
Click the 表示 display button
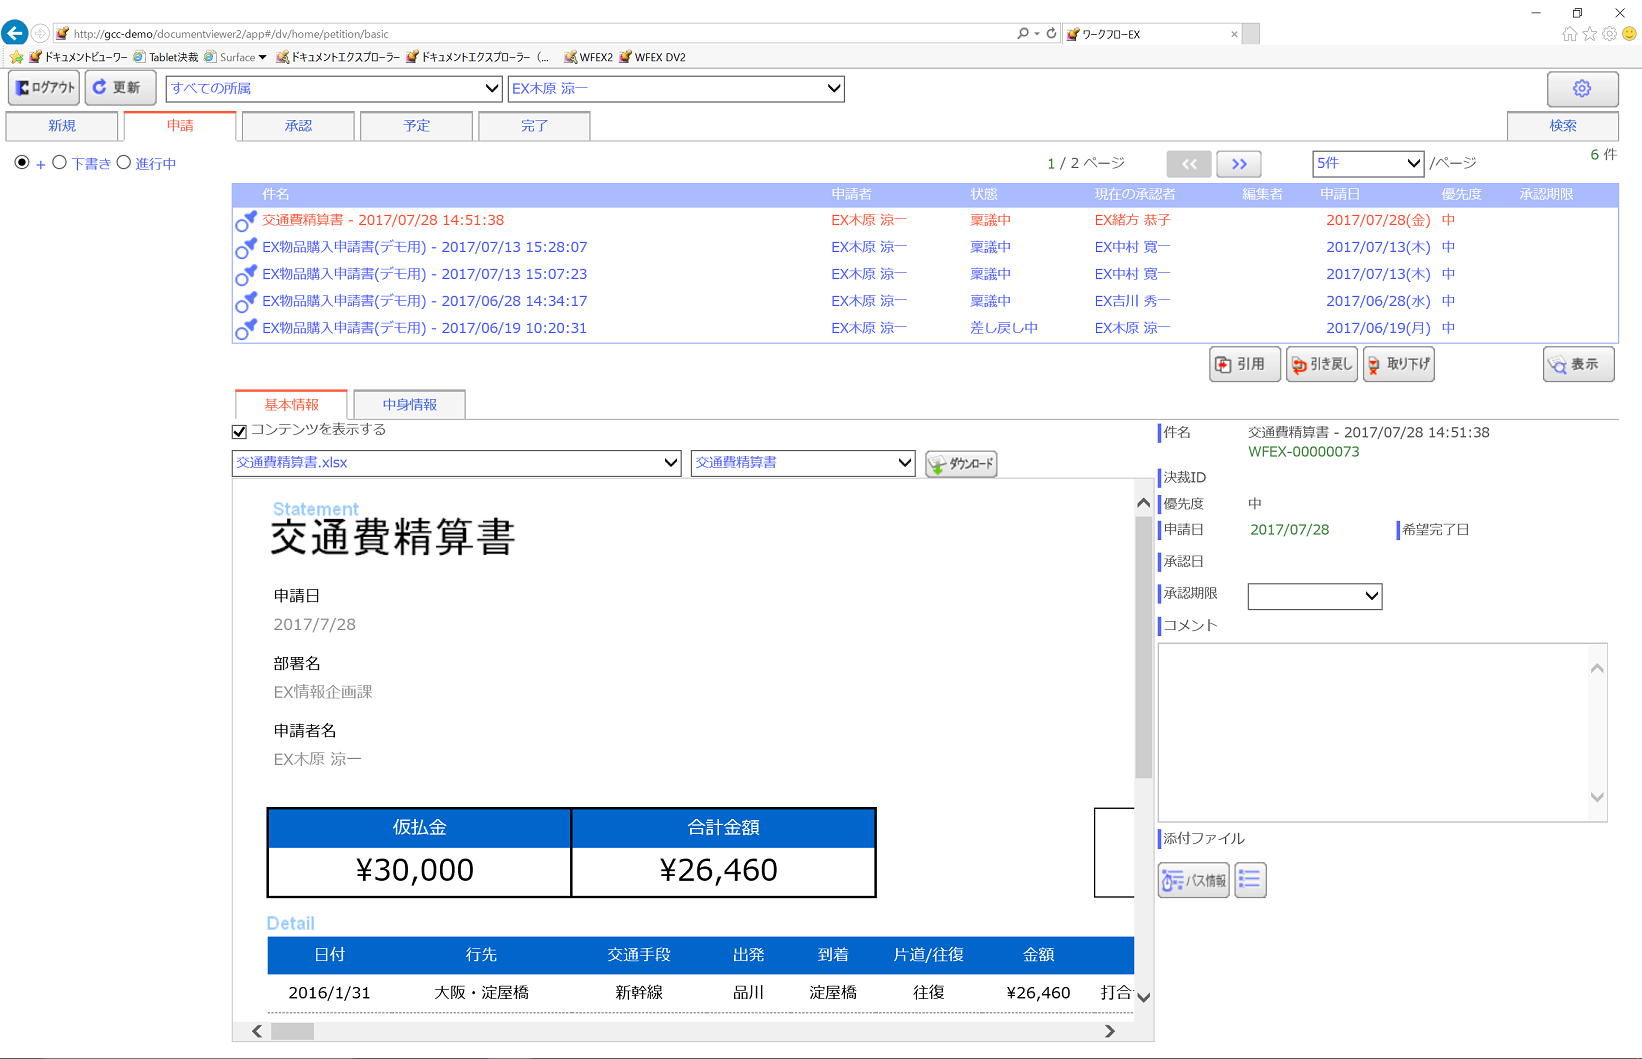(x=1577, y=365)
